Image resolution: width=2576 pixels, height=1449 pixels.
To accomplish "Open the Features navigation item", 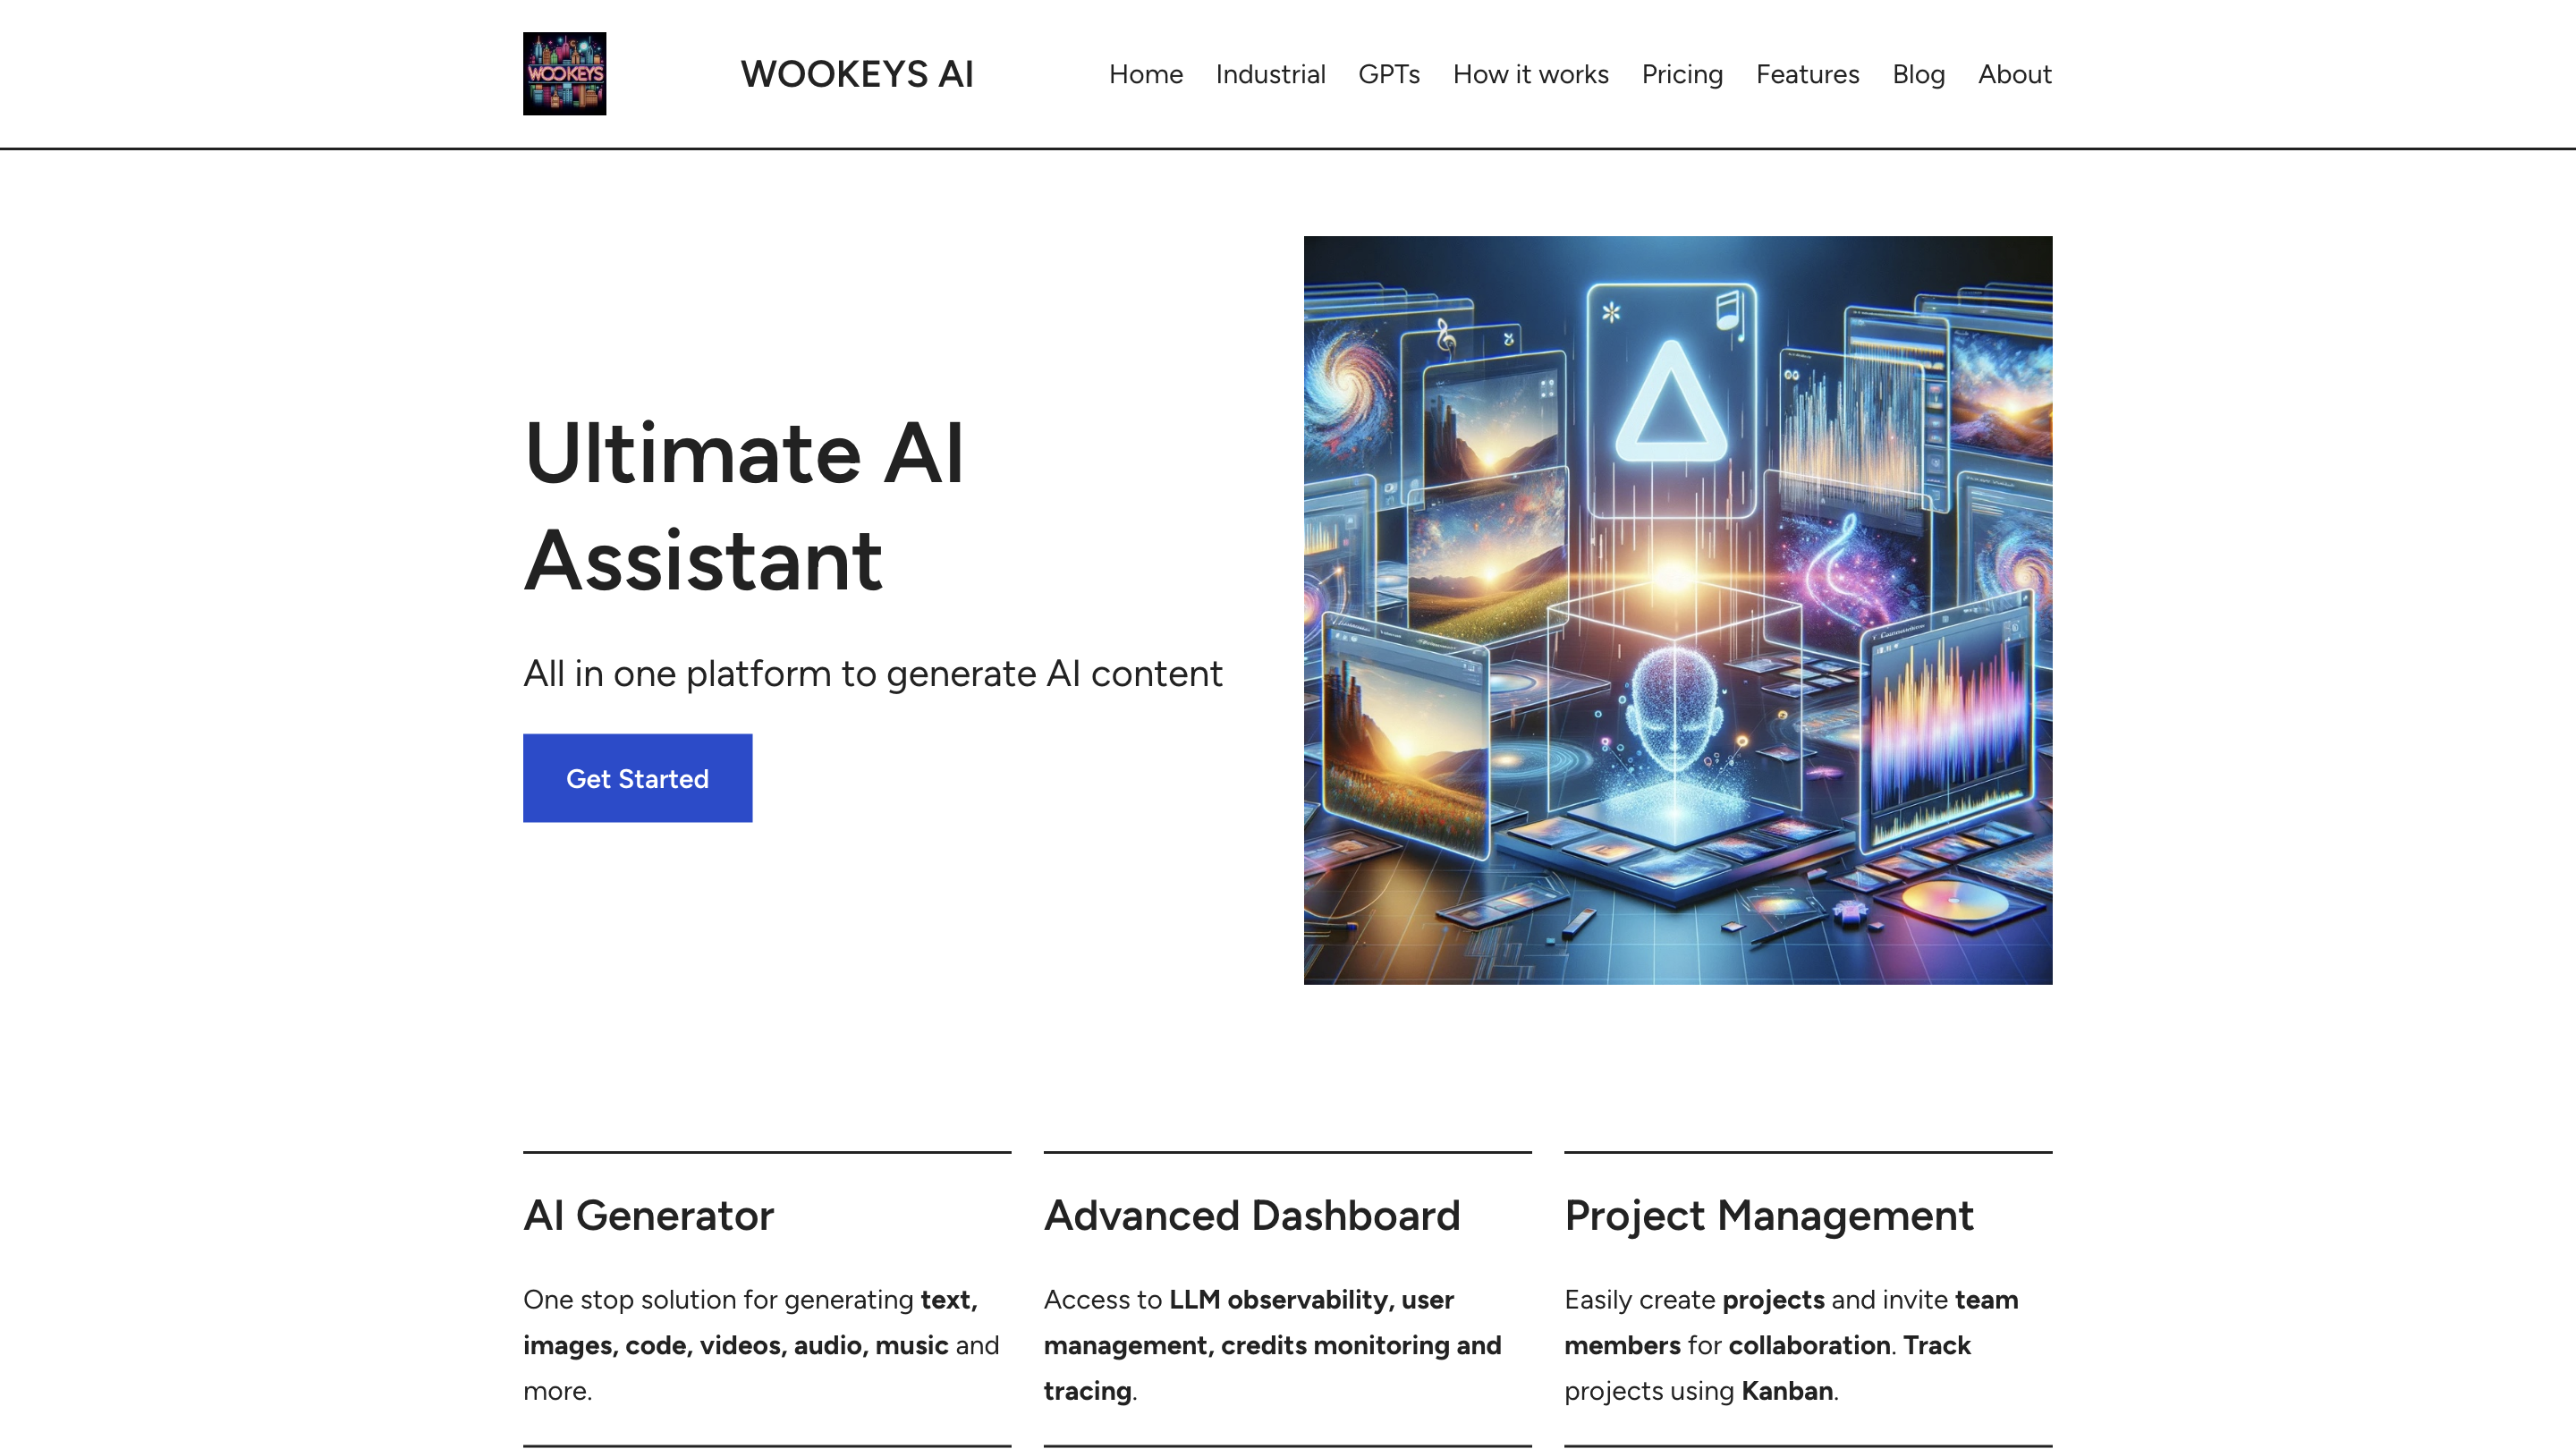I will [x=1807, y=74].
